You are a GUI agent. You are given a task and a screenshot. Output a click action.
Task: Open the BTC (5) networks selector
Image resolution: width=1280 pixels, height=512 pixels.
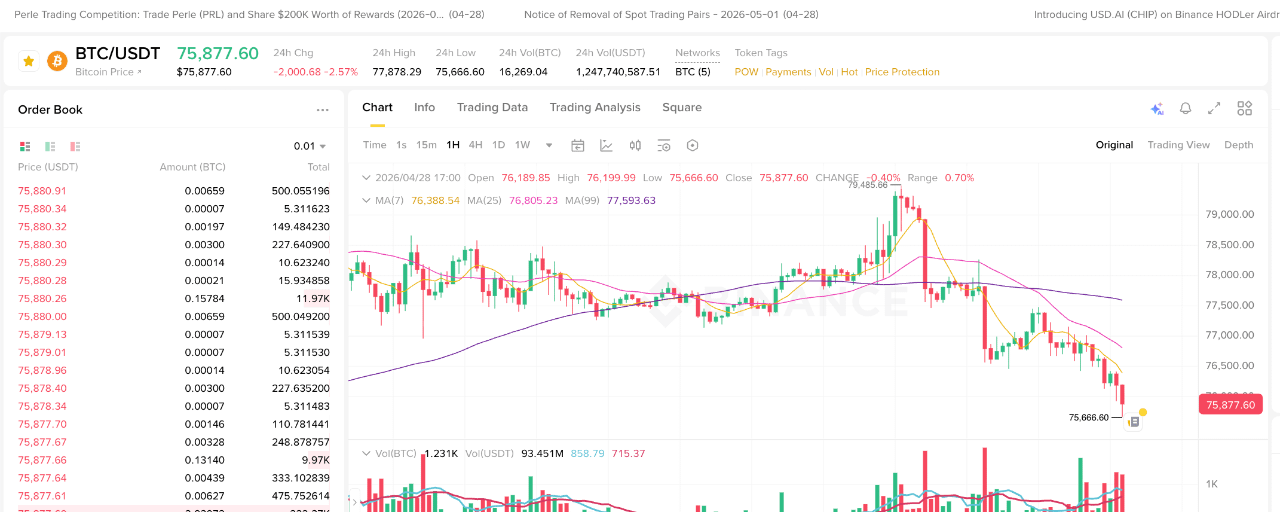click(x=692, y=72)
